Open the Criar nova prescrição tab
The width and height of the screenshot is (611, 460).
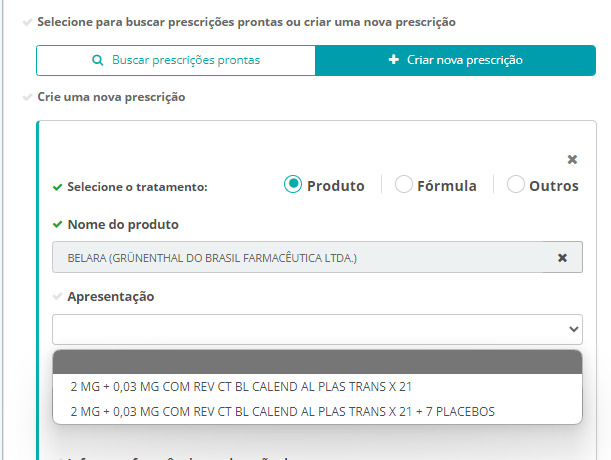click(463, 60)
